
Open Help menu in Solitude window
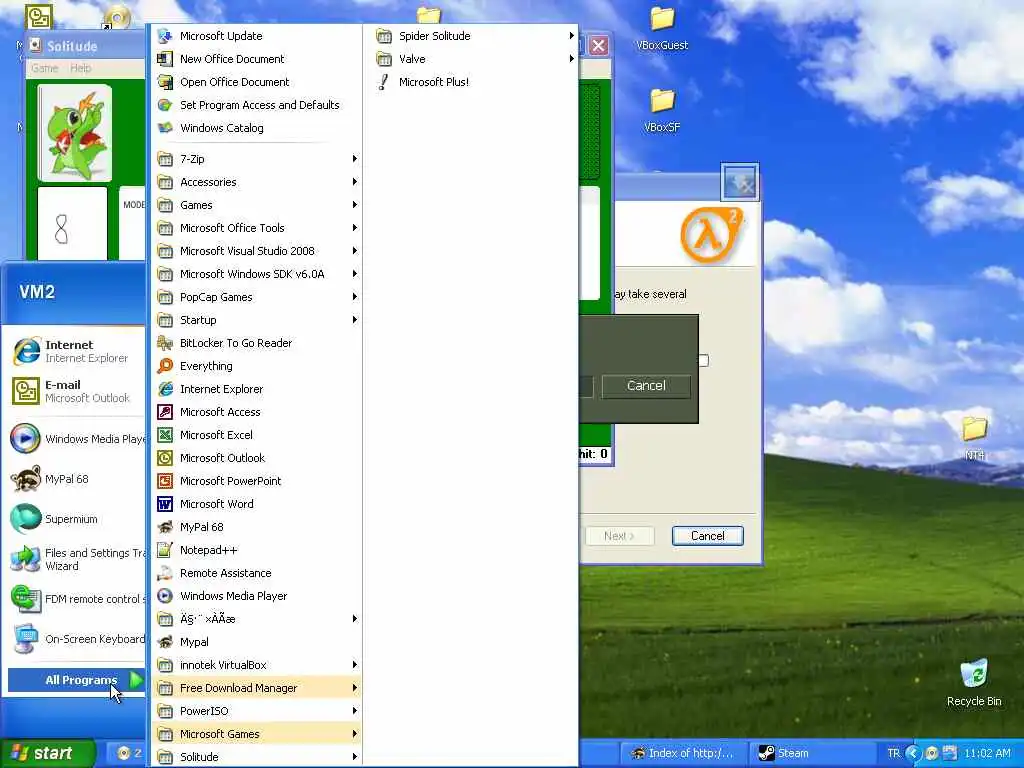(x=80, y=68)
